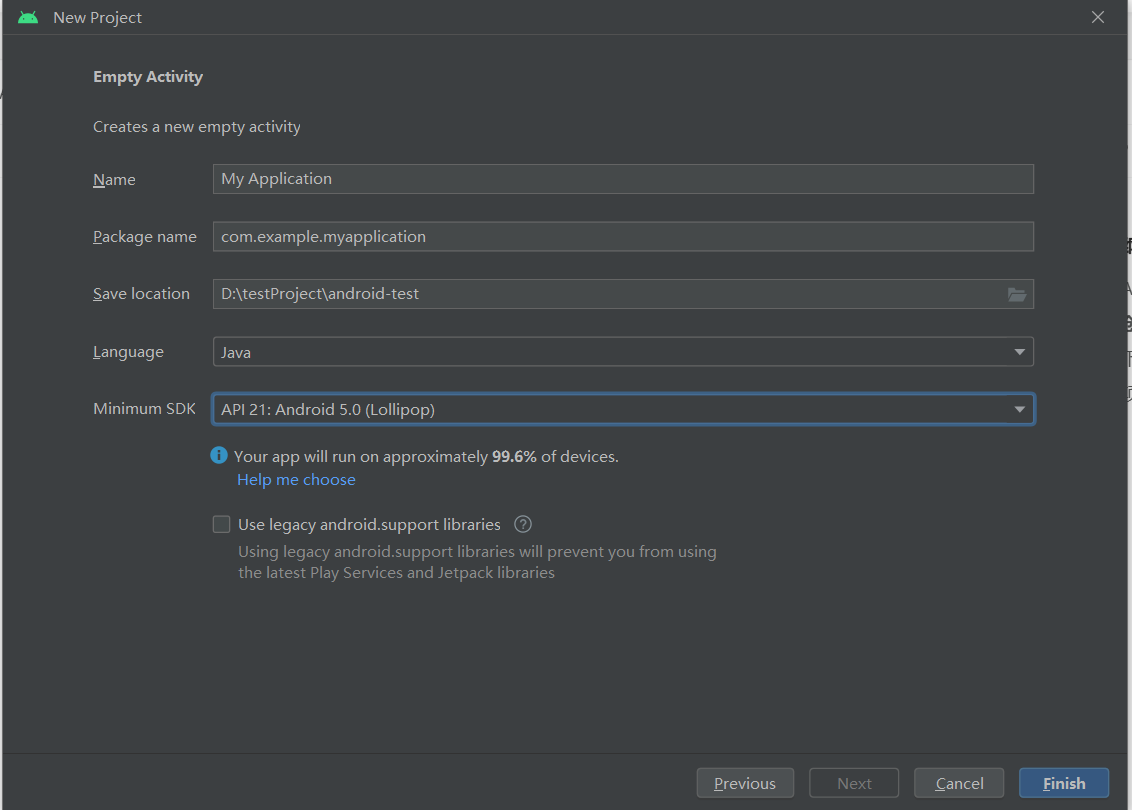Image resolution: width=1132 pixels, height=810 pixels.
Task: Click the Minimum SDK label
Action: pos(144,409)
